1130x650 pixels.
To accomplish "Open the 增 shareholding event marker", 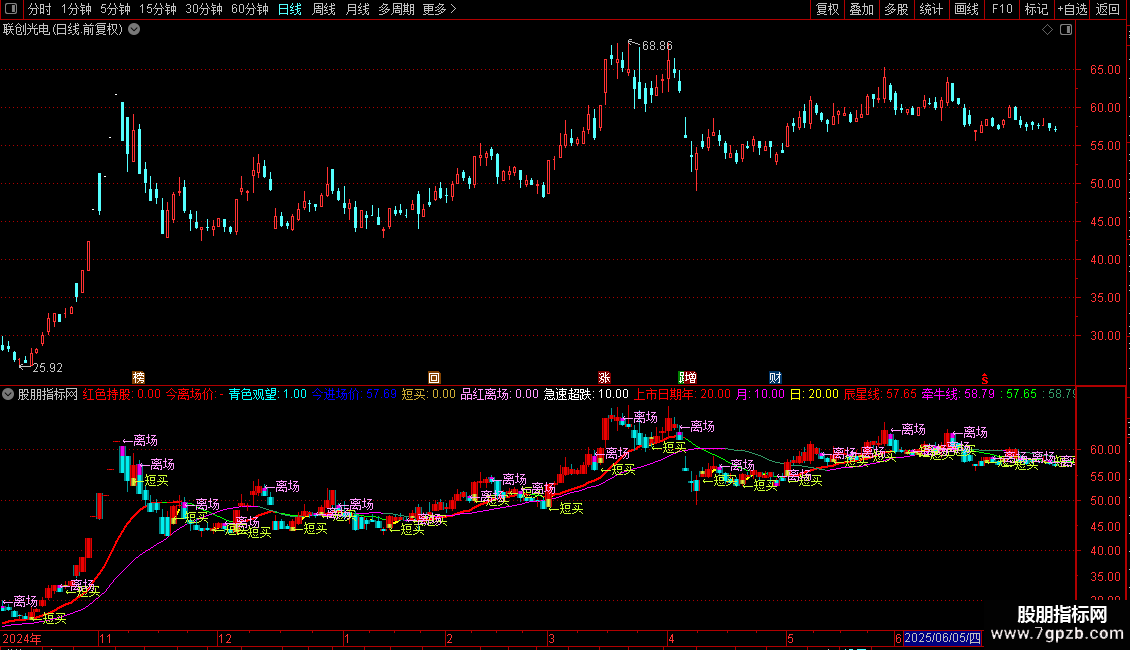I will 688,378.
